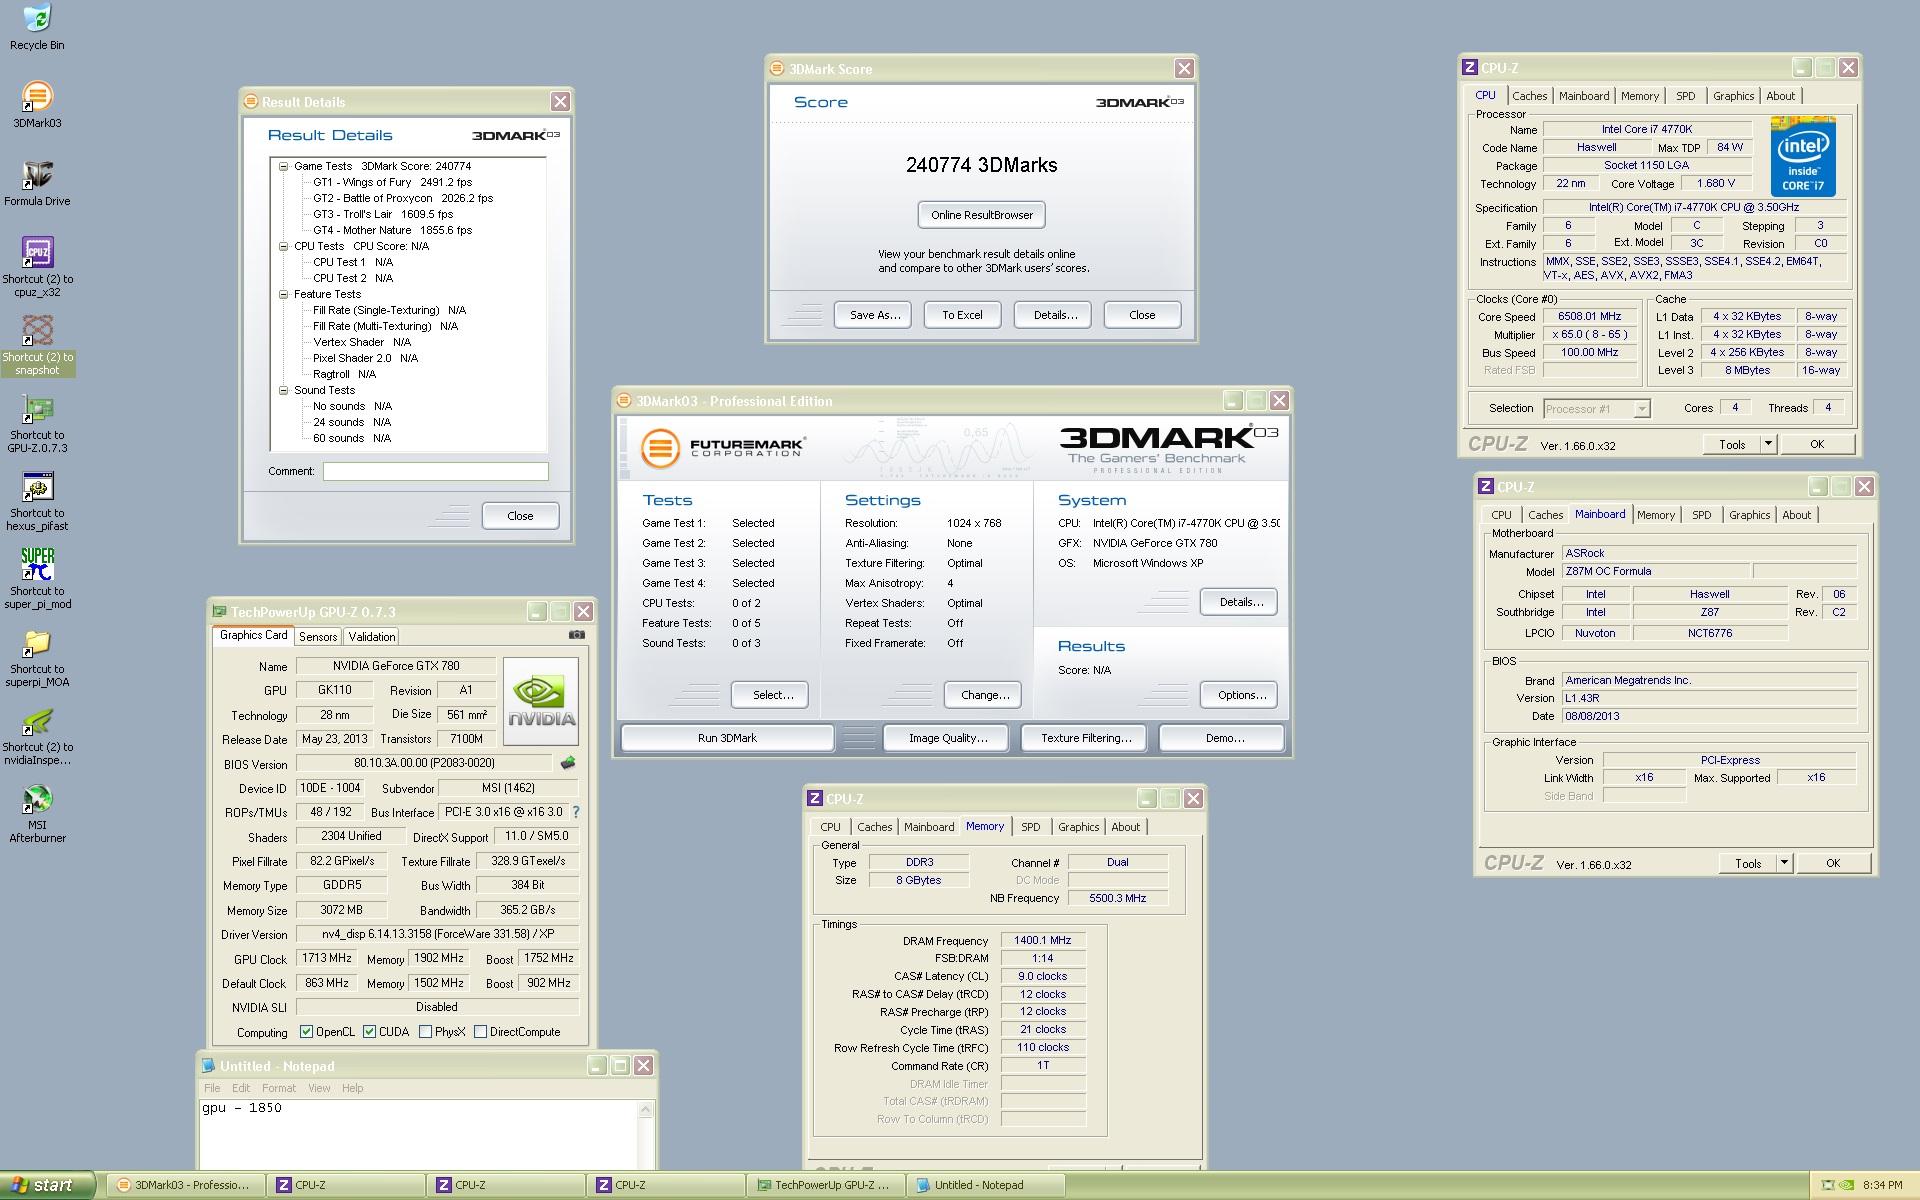Screen dimensions: 1920x1200
Task: Click the Texture Filtering... button
Action: pos(1086,738)
